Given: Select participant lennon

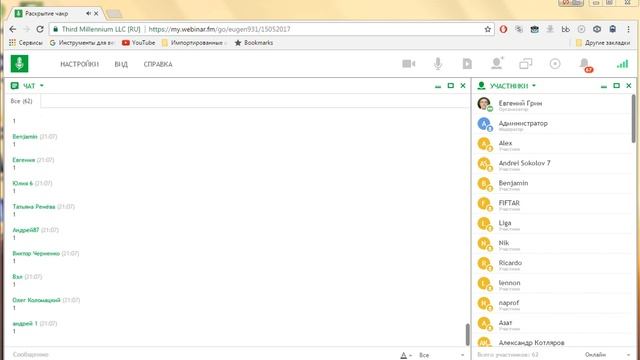Looking at the screenshot, I should coord(551,284).
